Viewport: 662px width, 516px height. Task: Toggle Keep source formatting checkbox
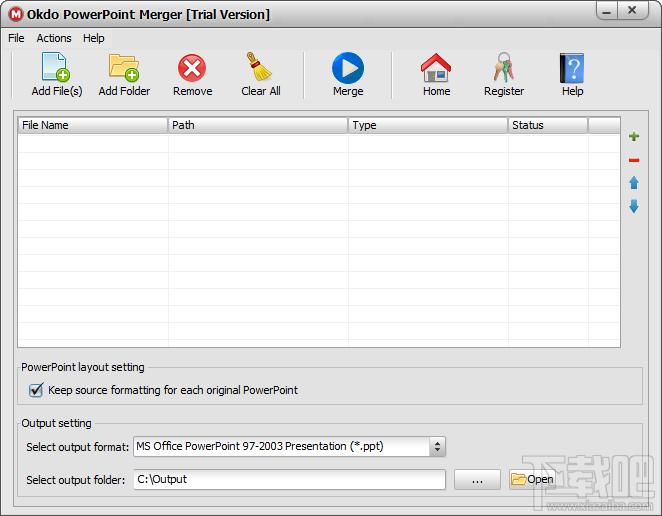point(36,390)
